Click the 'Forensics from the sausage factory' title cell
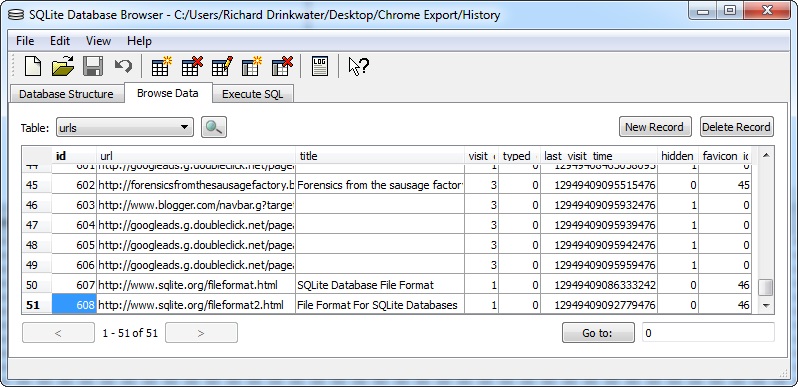Image resolution: width=798 pixels, height=387 pixels. pos(380,185)
